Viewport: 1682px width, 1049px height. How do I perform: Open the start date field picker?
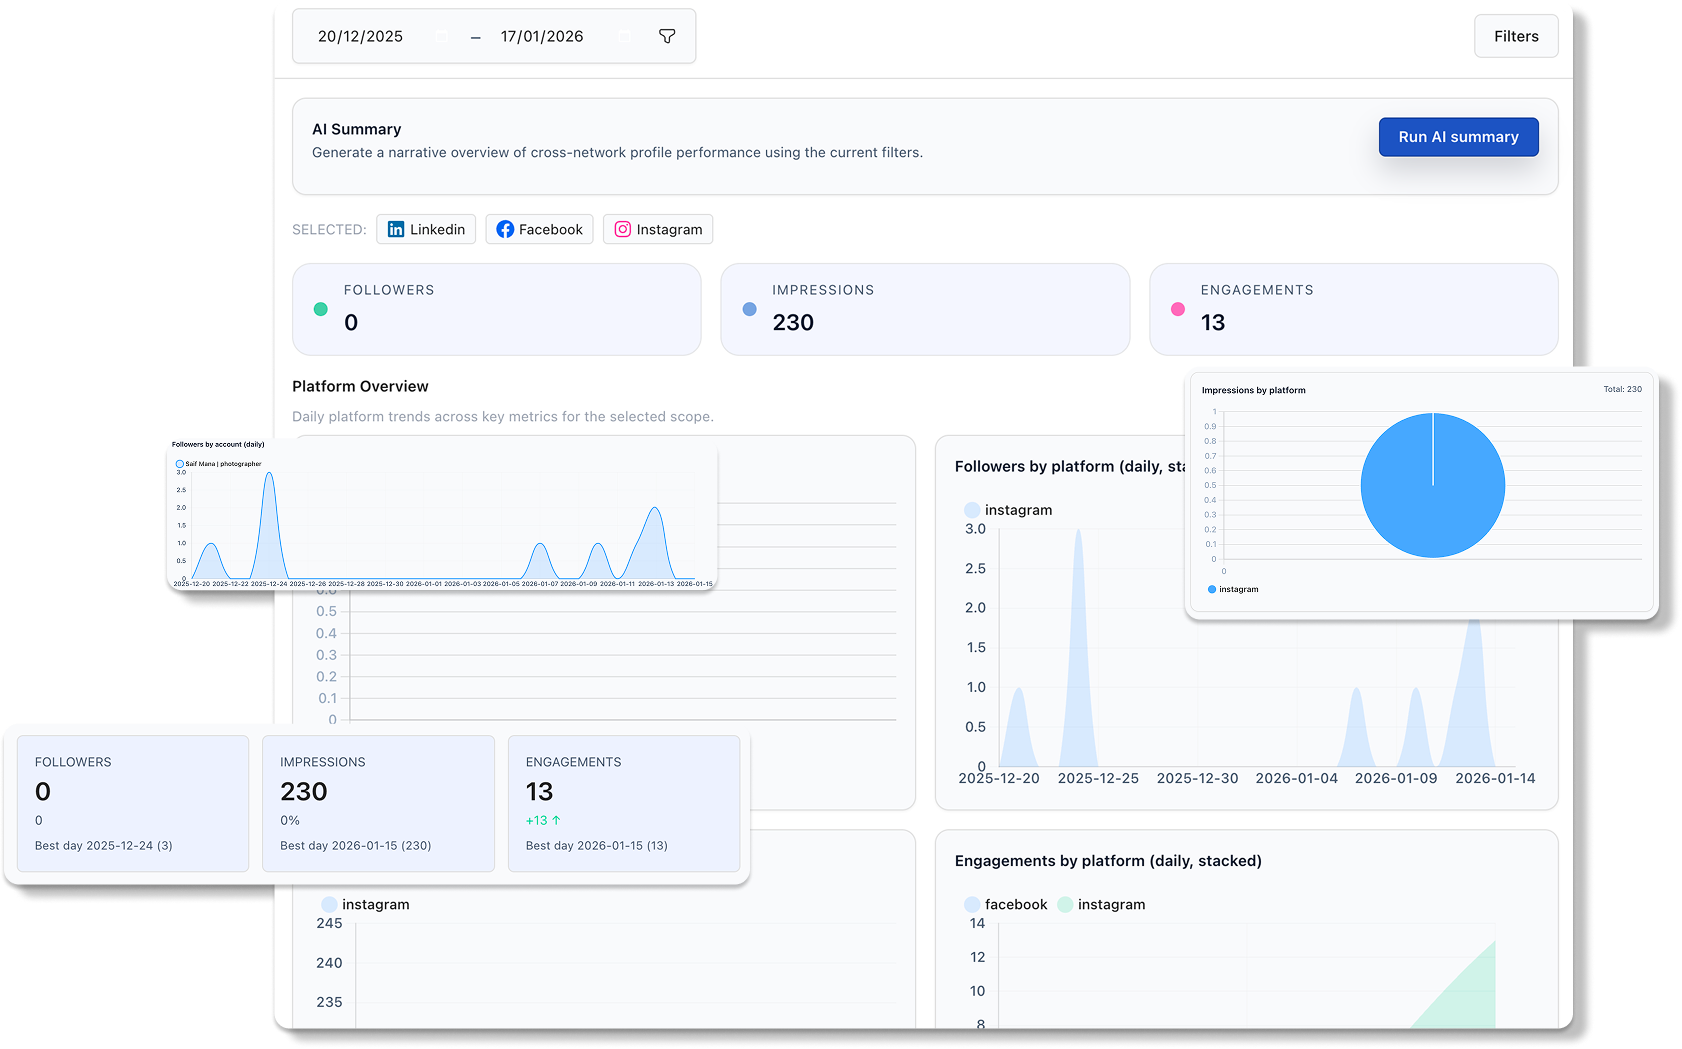click(x=360, y=35)
